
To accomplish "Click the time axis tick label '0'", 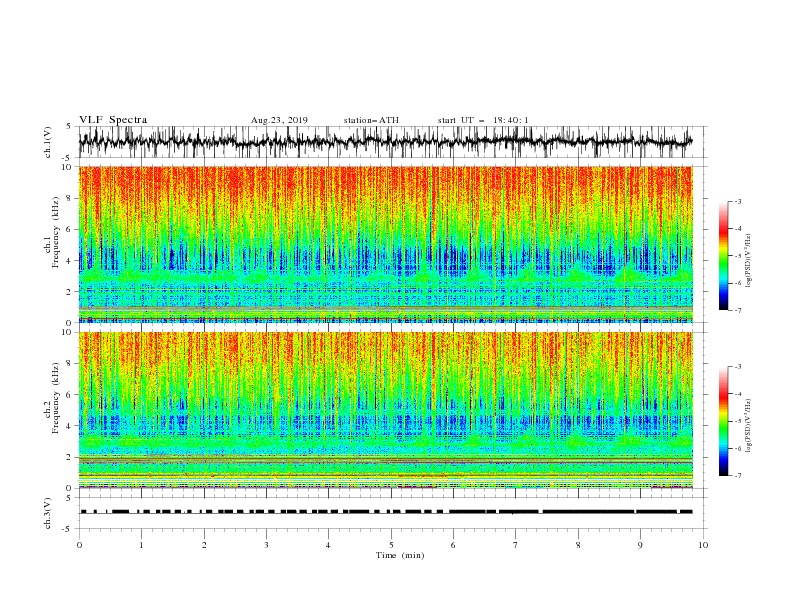I will [79, 545].
